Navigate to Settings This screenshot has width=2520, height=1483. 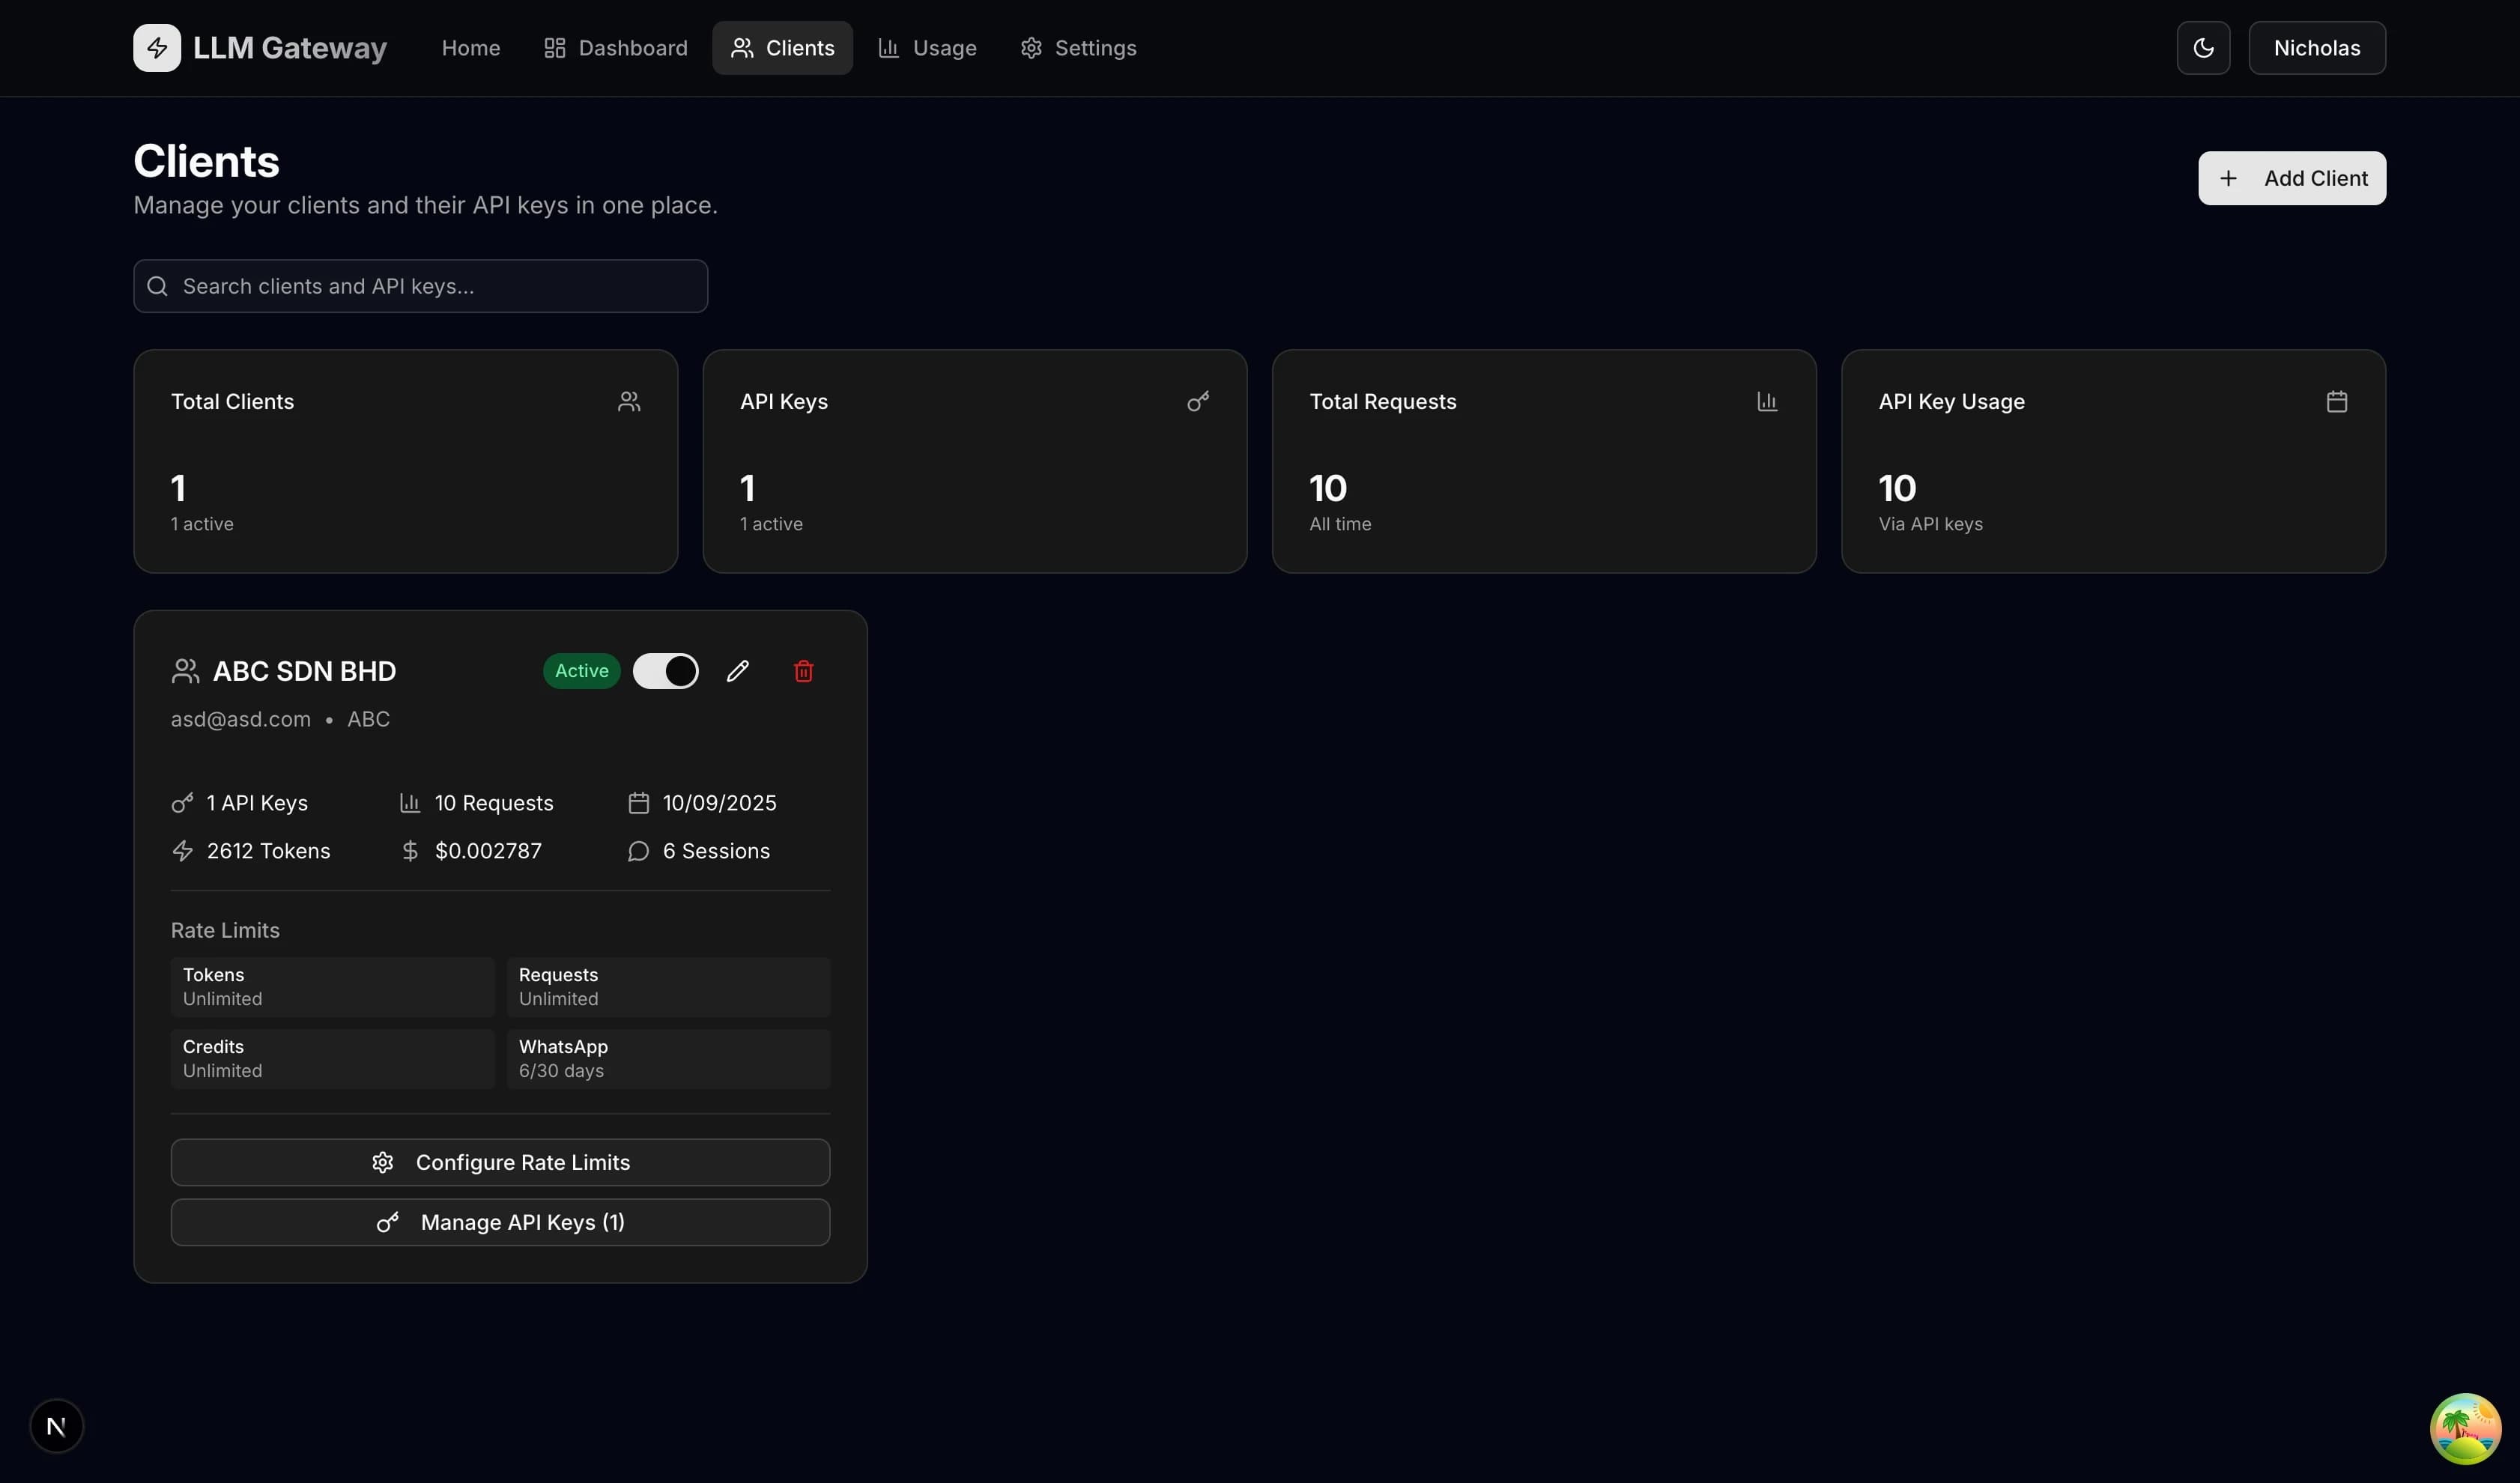coord(1078,47)
